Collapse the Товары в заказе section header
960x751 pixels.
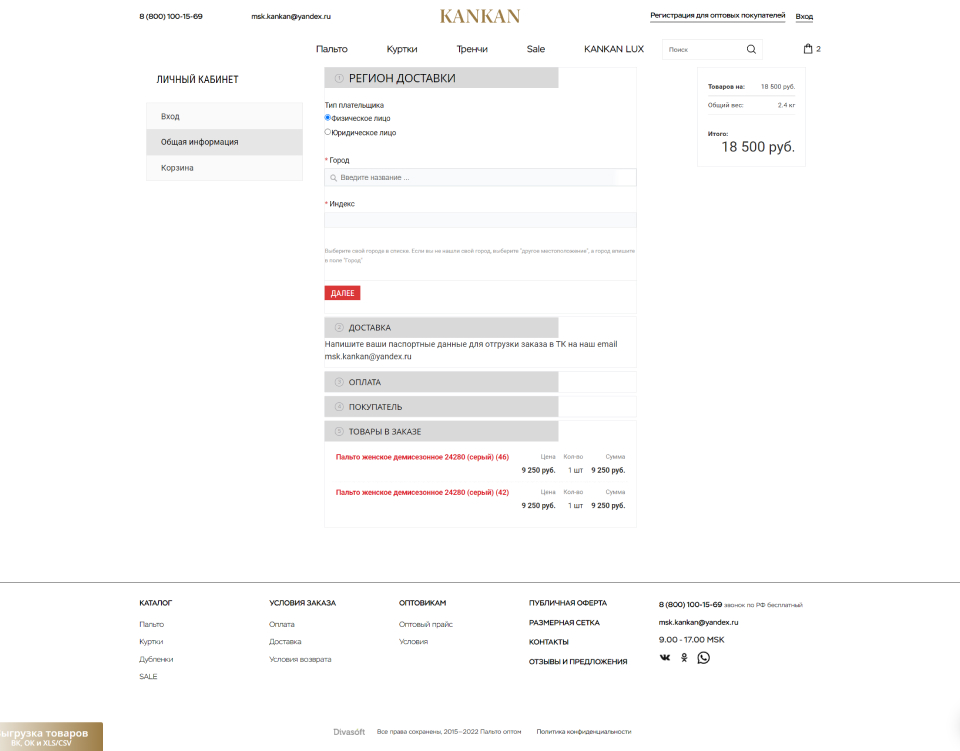(x=441, y=432)
